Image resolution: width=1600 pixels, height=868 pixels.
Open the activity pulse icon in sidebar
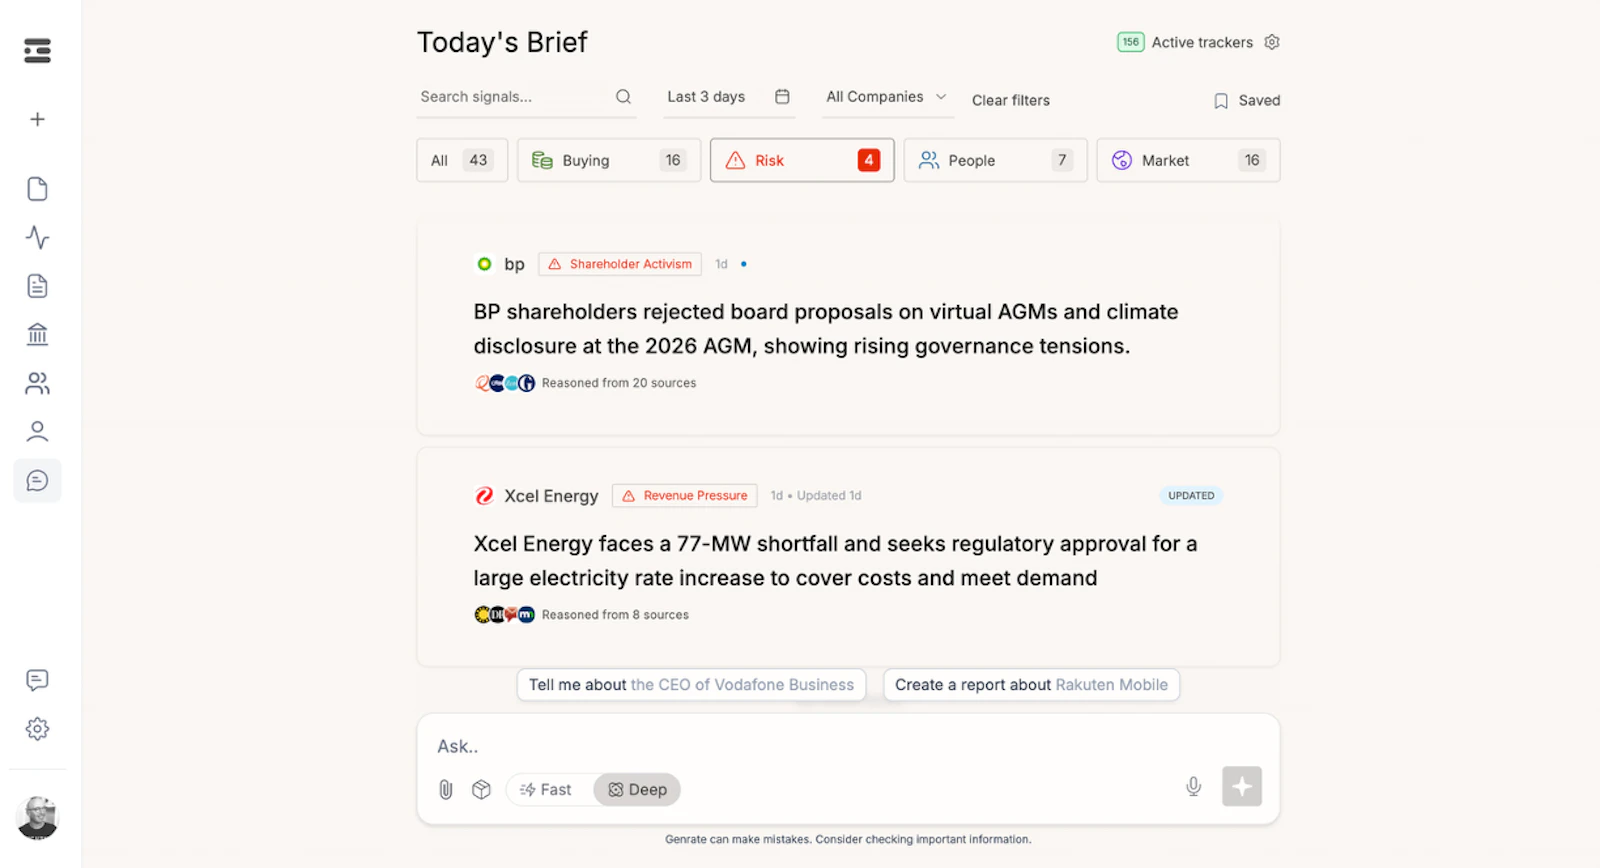click(x=37, y=238)
